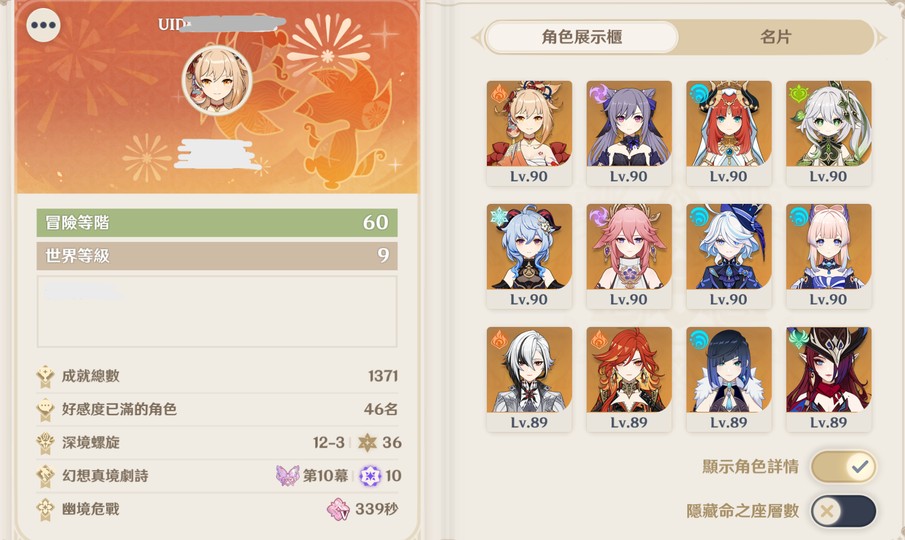The height and width of the screenshot is (540, 905).
Task: Open the Spiral Abyss 深境螺旋 icon
Action: (45, 442)
